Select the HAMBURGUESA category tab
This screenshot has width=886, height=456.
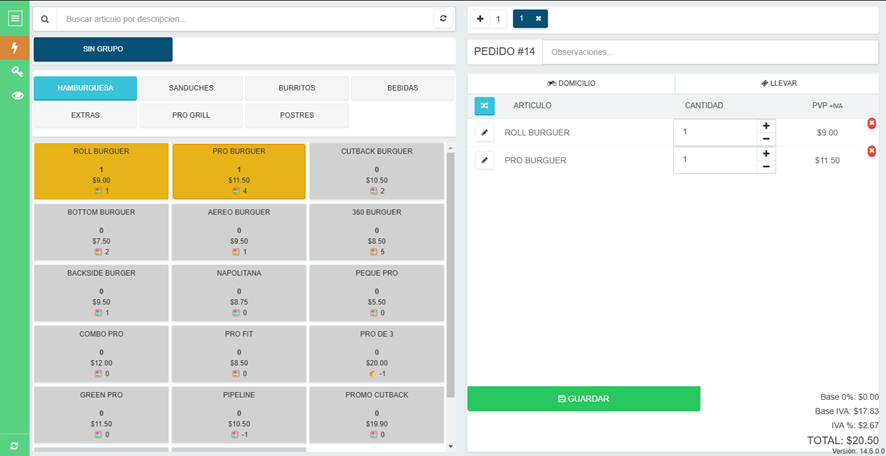(x=85, y=88)
